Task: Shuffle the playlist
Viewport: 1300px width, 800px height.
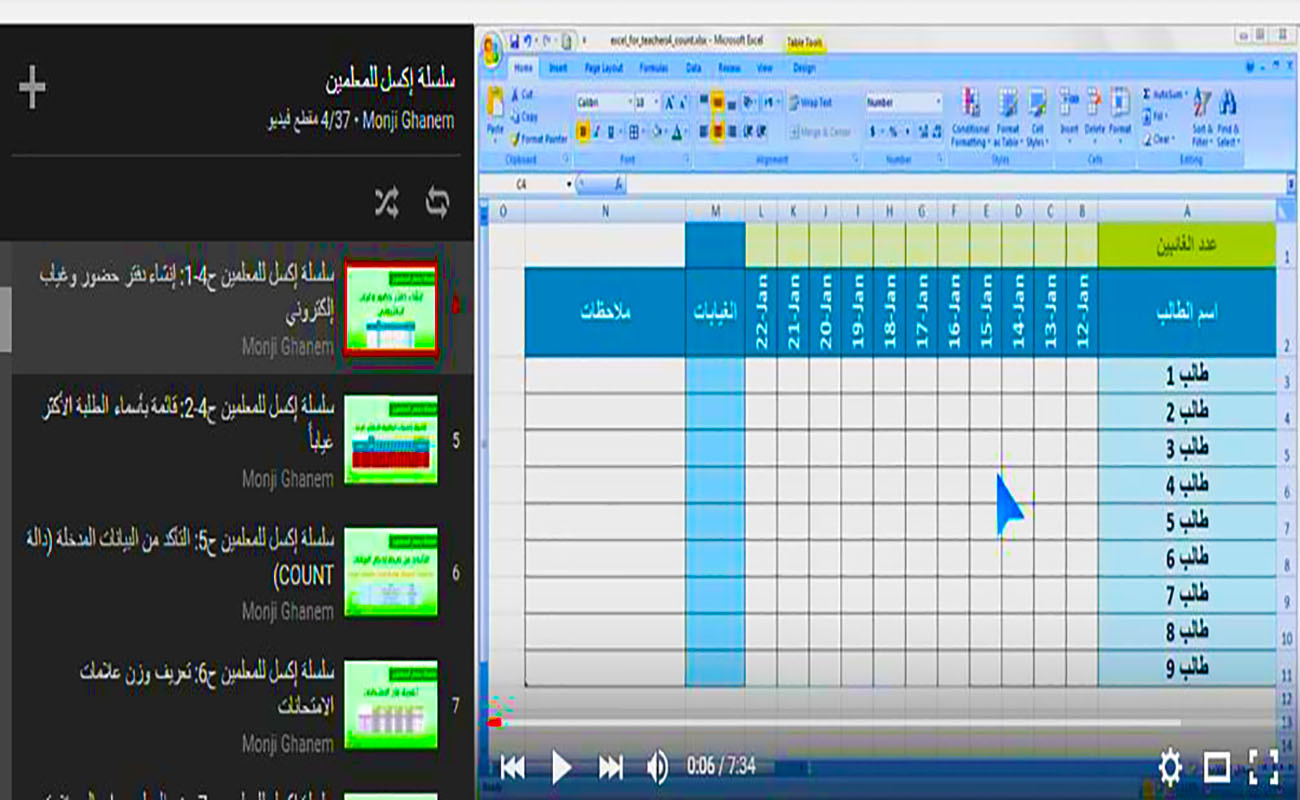Action: 387,202
